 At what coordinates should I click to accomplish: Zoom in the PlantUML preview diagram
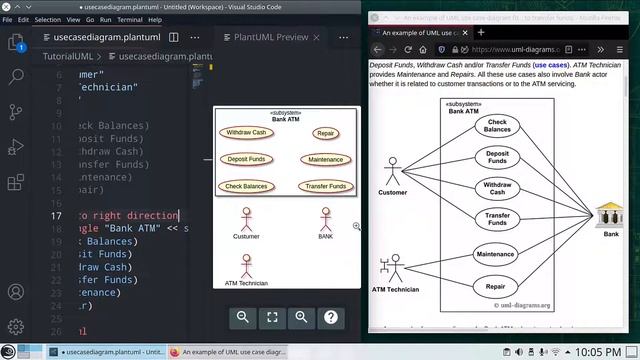302,317
